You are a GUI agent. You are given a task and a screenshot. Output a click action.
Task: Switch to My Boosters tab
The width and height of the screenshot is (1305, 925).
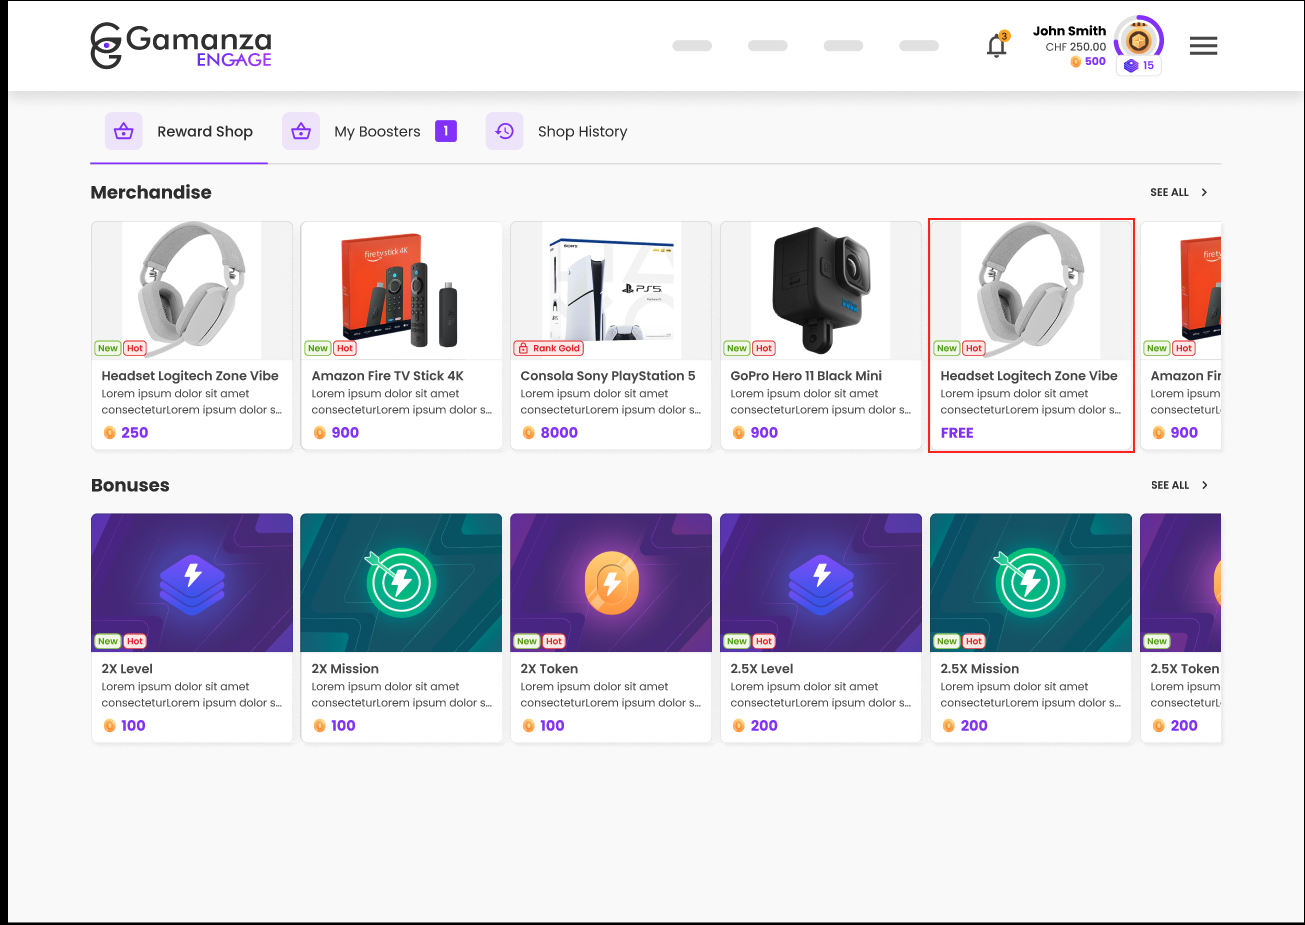[x=377, y=132]
